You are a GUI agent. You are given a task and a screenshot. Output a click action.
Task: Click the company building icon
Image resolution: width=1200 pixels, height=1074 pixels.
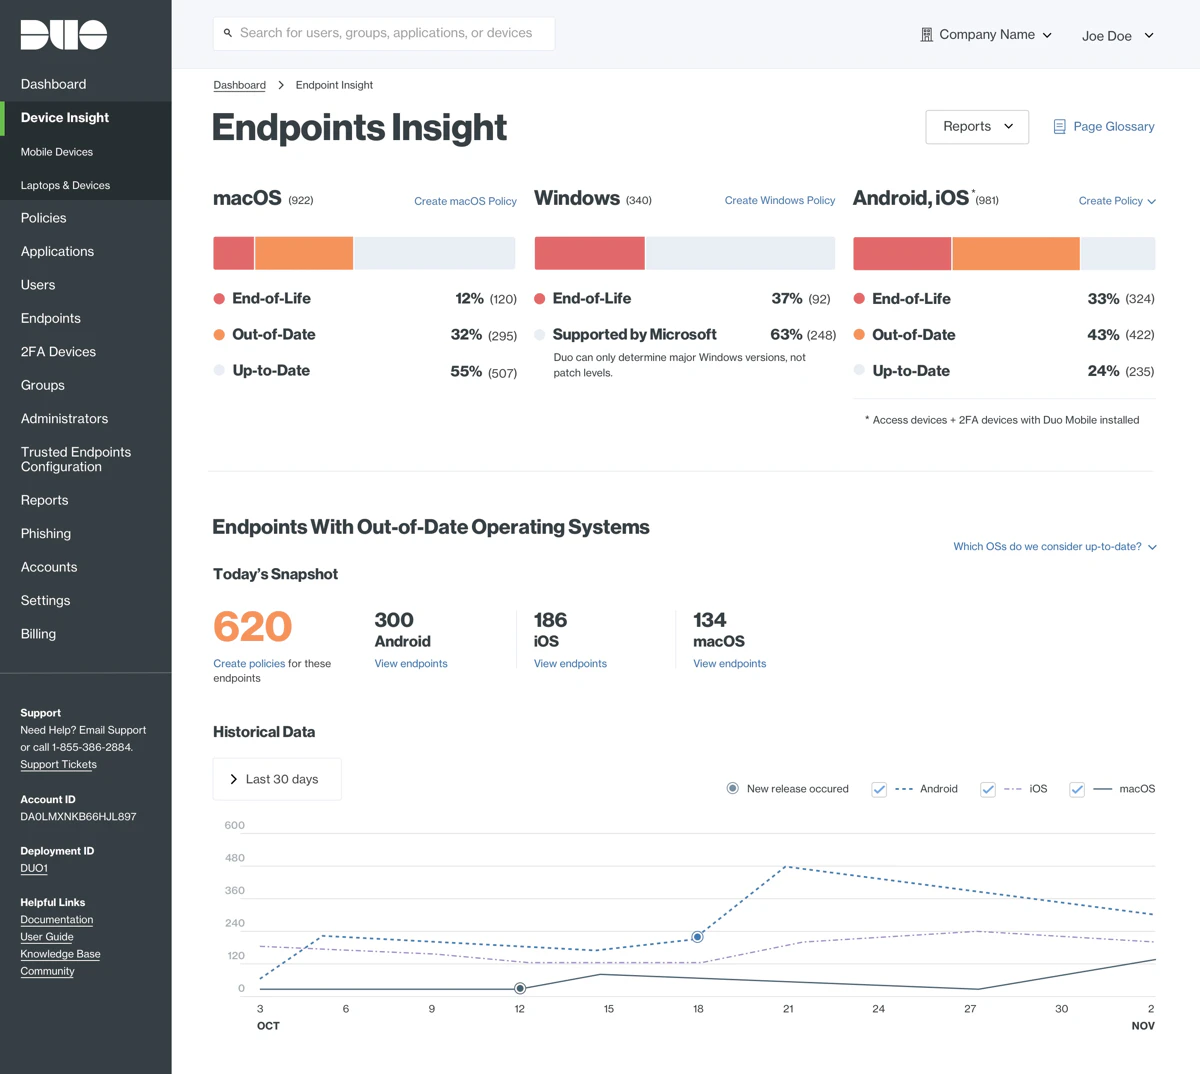[926, 35]
